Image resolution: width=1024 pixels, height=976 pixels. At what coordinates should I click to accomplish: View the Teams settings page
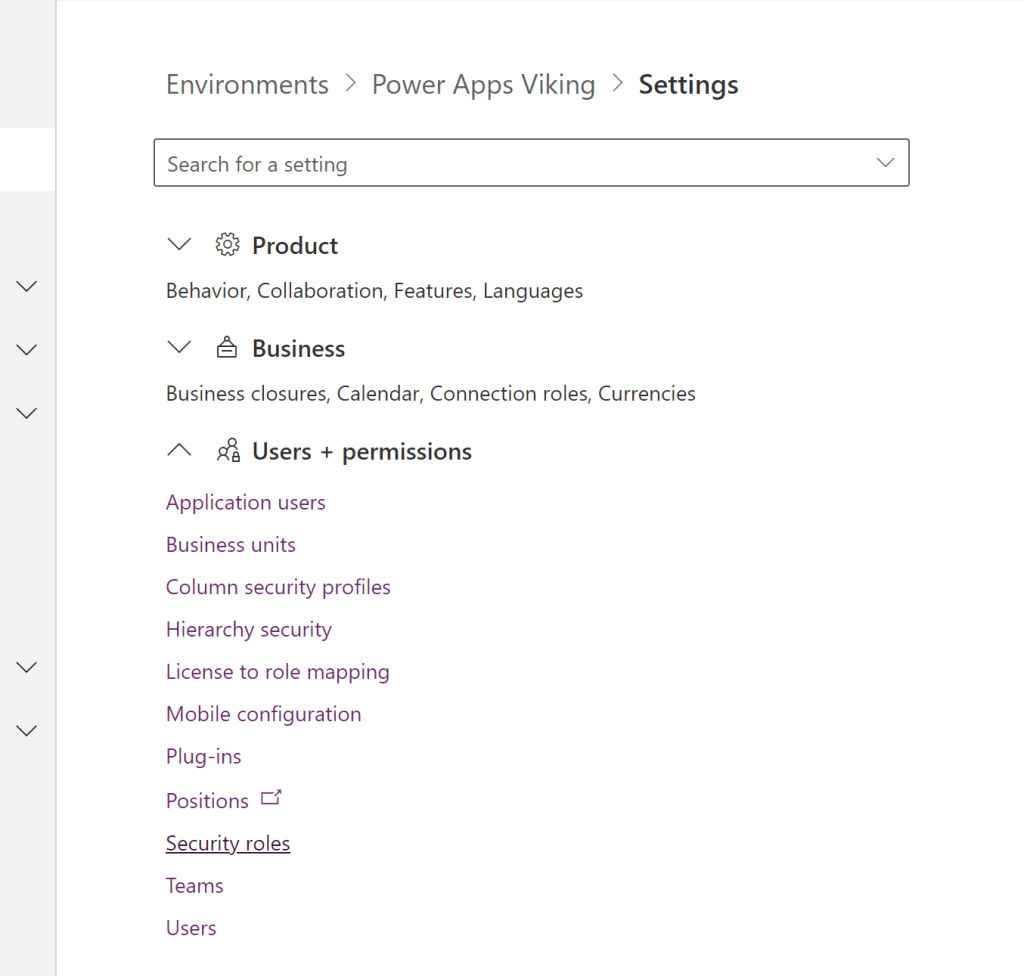coord(195,886)
